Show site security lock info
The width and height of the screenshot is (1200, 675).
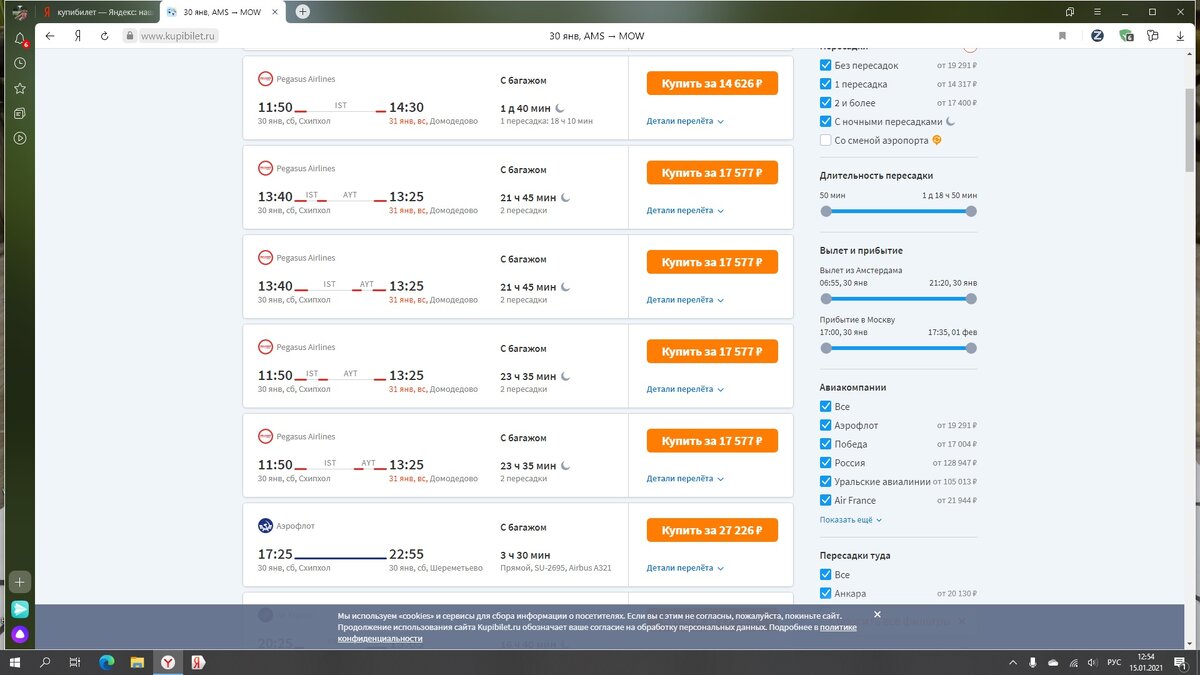click(128, 35)
